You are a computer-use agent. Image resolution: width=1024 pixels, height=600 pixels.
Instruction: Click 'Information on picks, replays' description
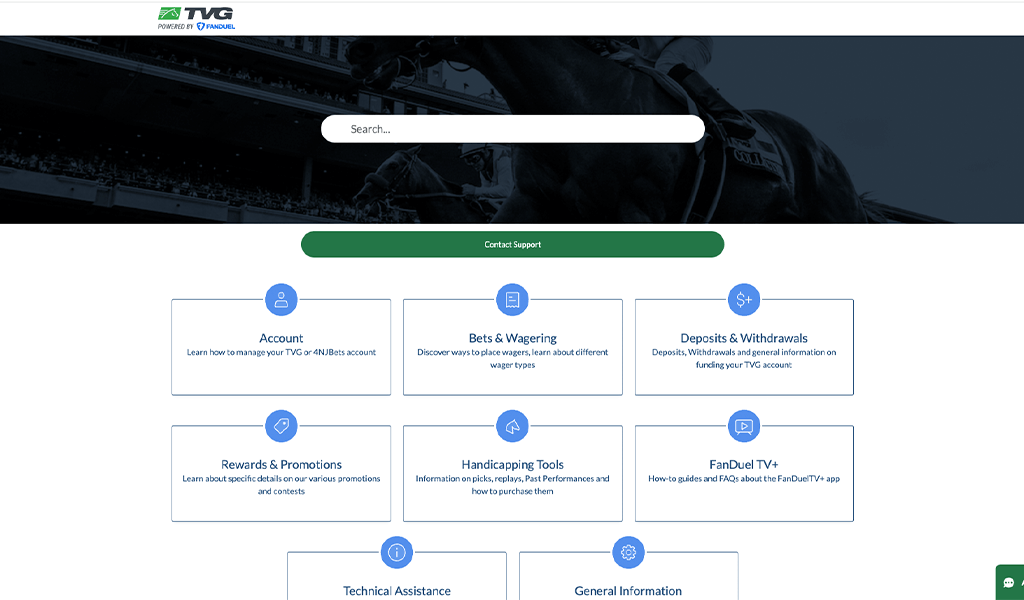coord(513,484)
